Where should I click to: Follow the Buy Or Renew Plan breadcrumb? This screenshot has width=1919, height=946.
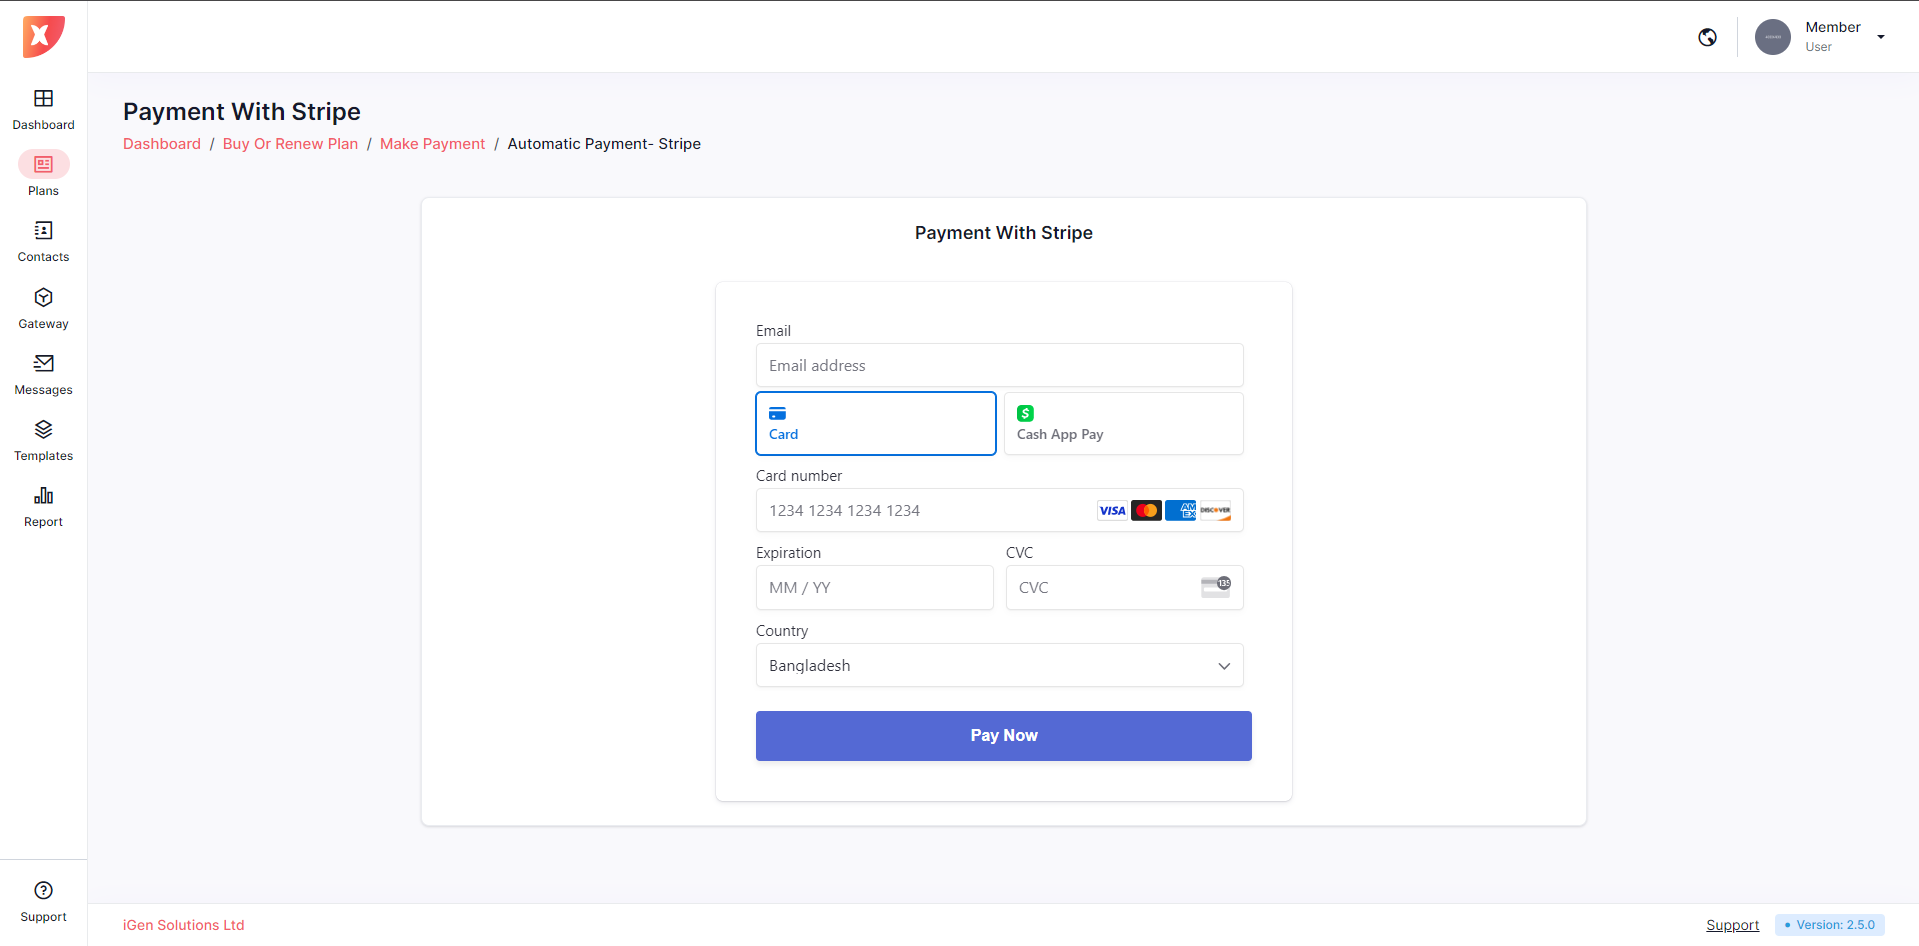coord(290,144)
